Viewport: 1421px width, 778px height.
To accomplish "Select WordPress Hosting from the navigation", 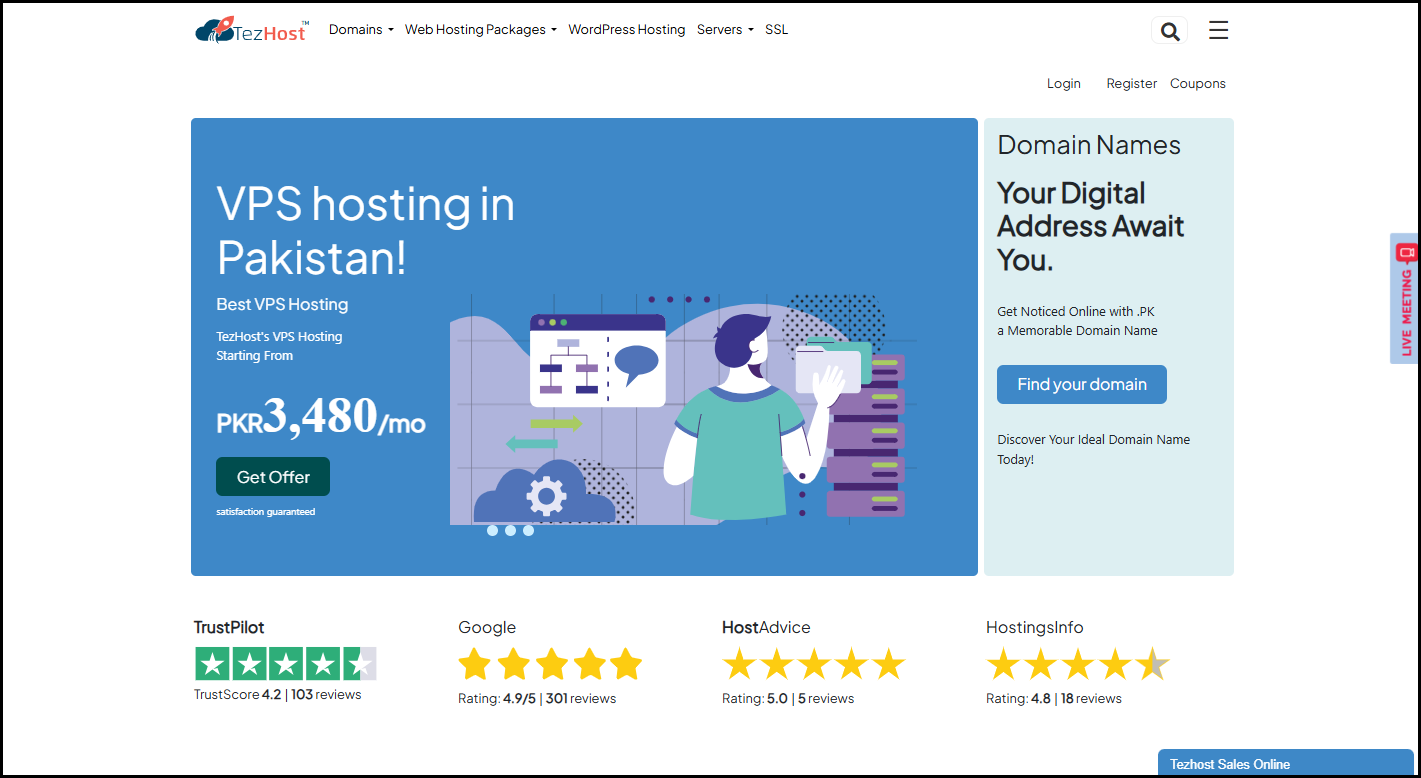I will [627, 29].
